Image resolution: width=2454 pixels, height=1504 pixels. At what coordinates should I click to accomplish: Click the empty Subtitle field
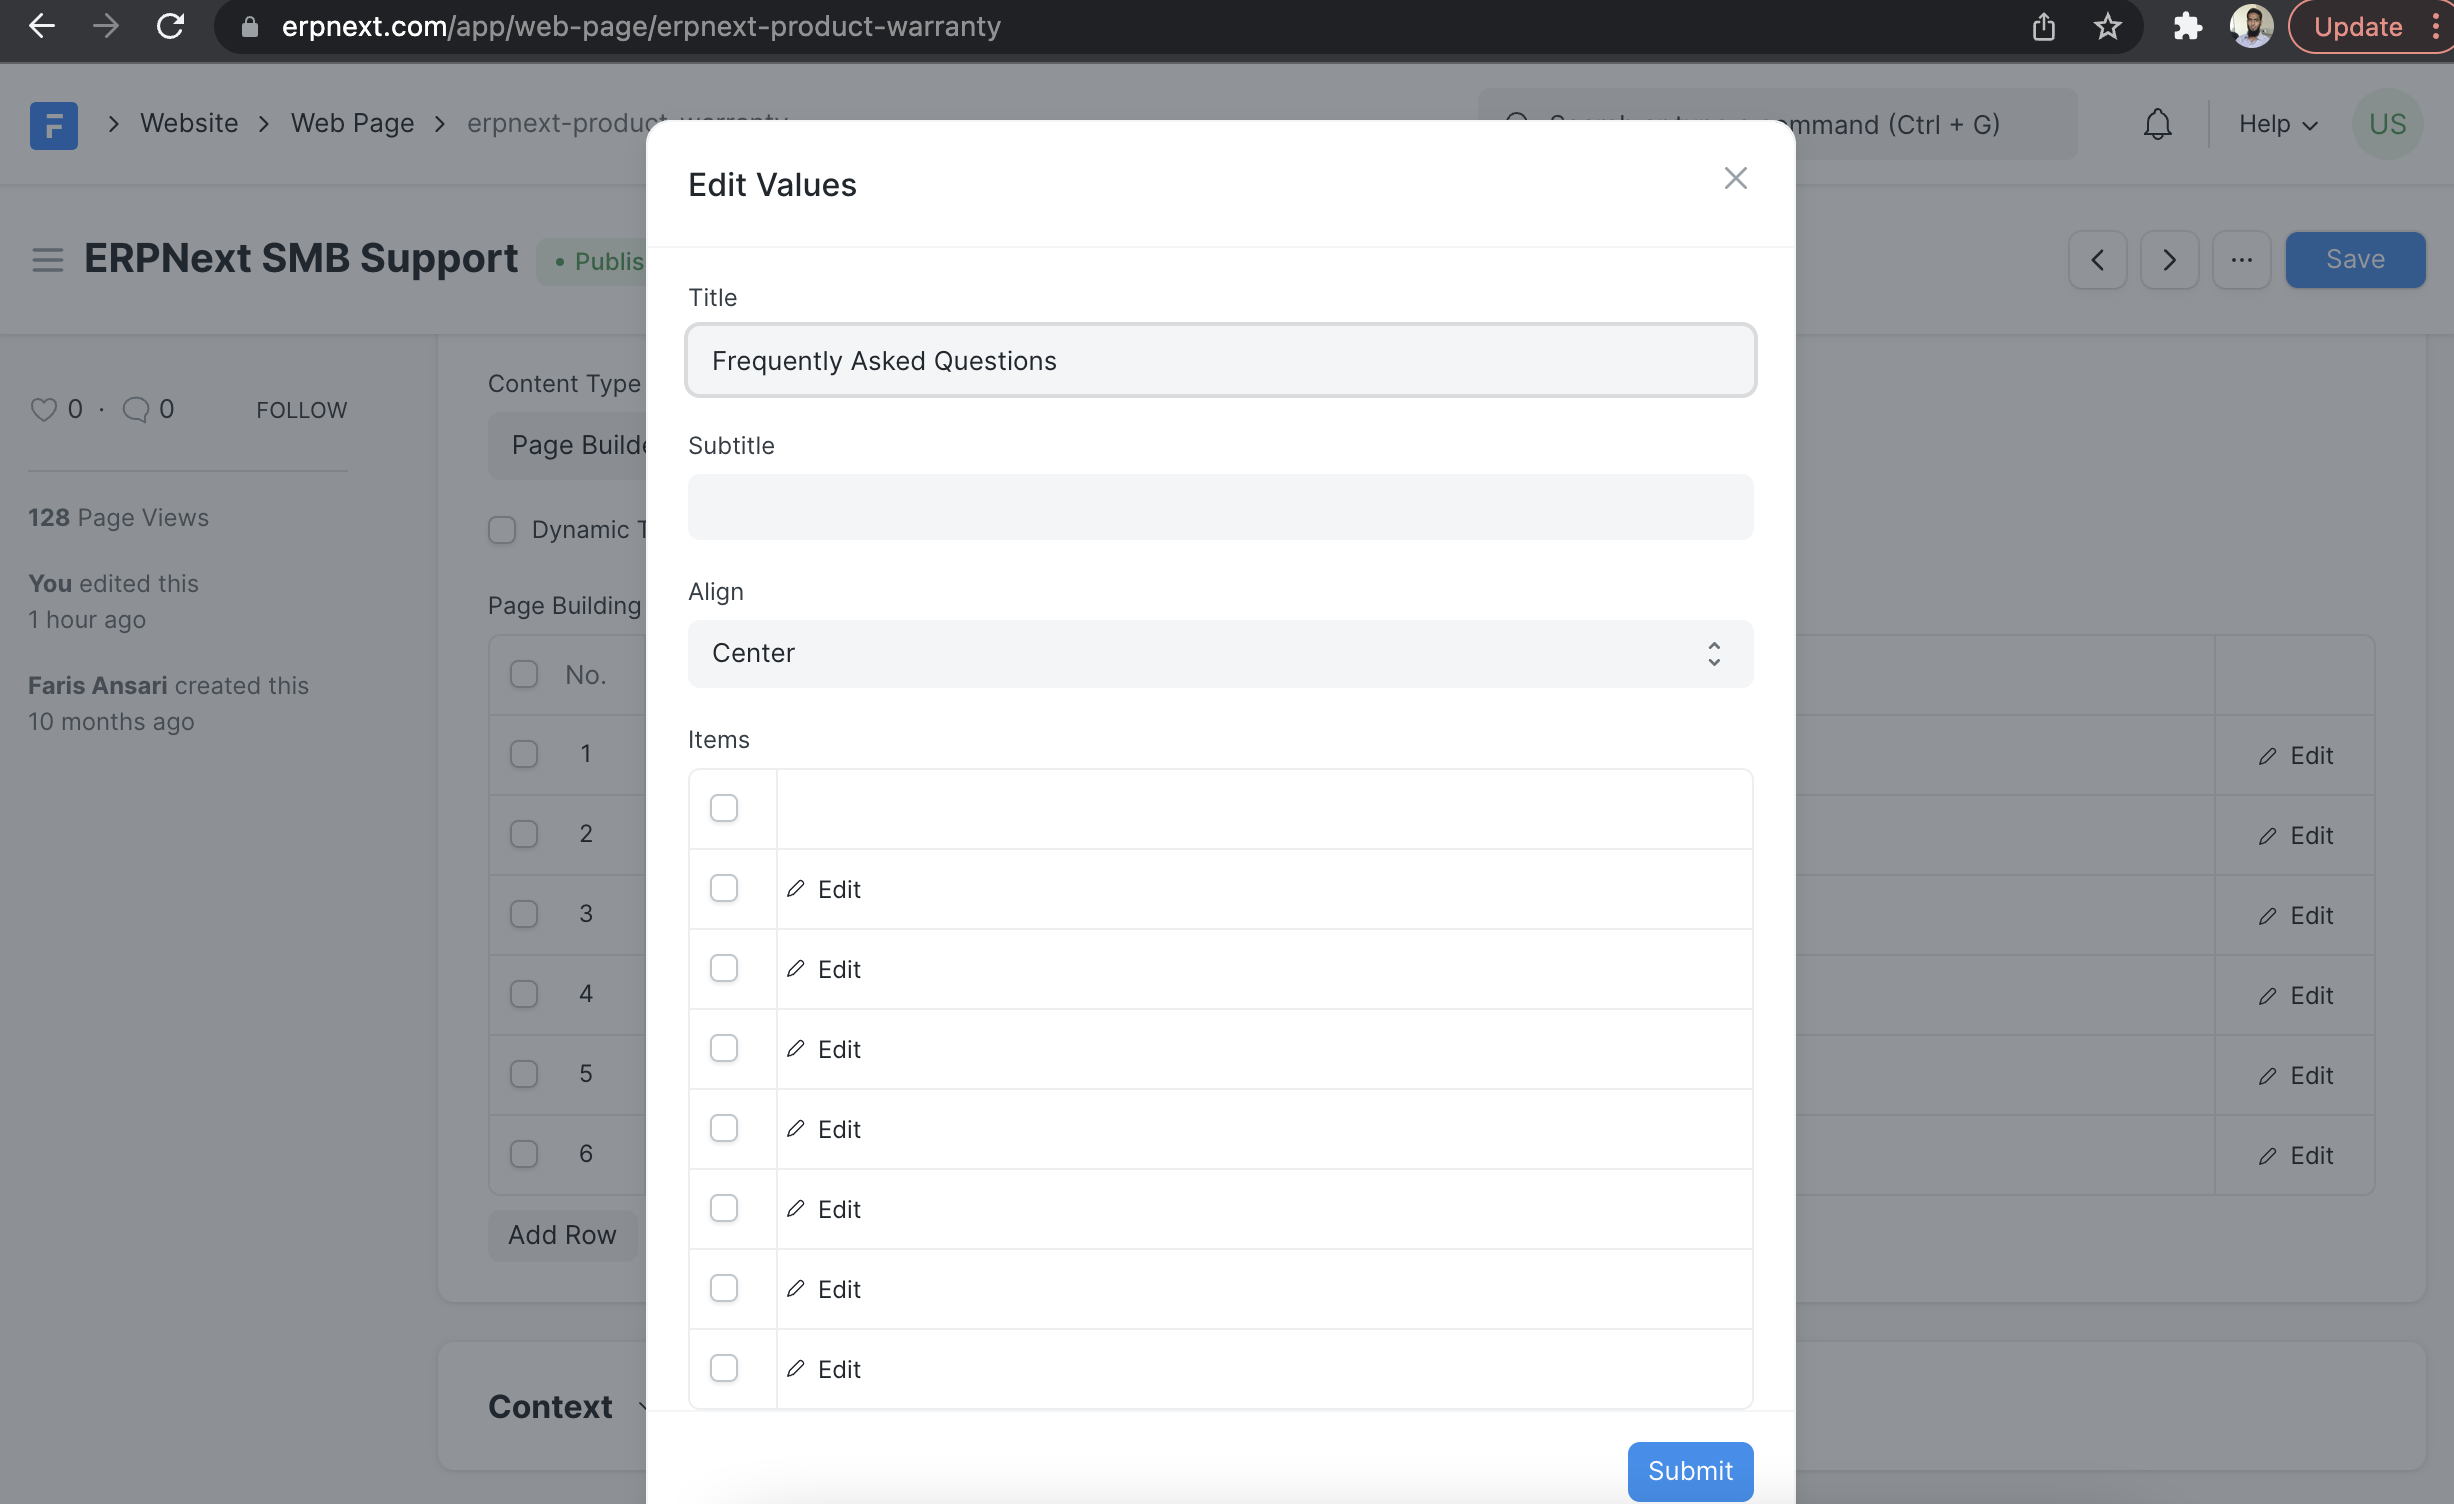point(1220,507)
